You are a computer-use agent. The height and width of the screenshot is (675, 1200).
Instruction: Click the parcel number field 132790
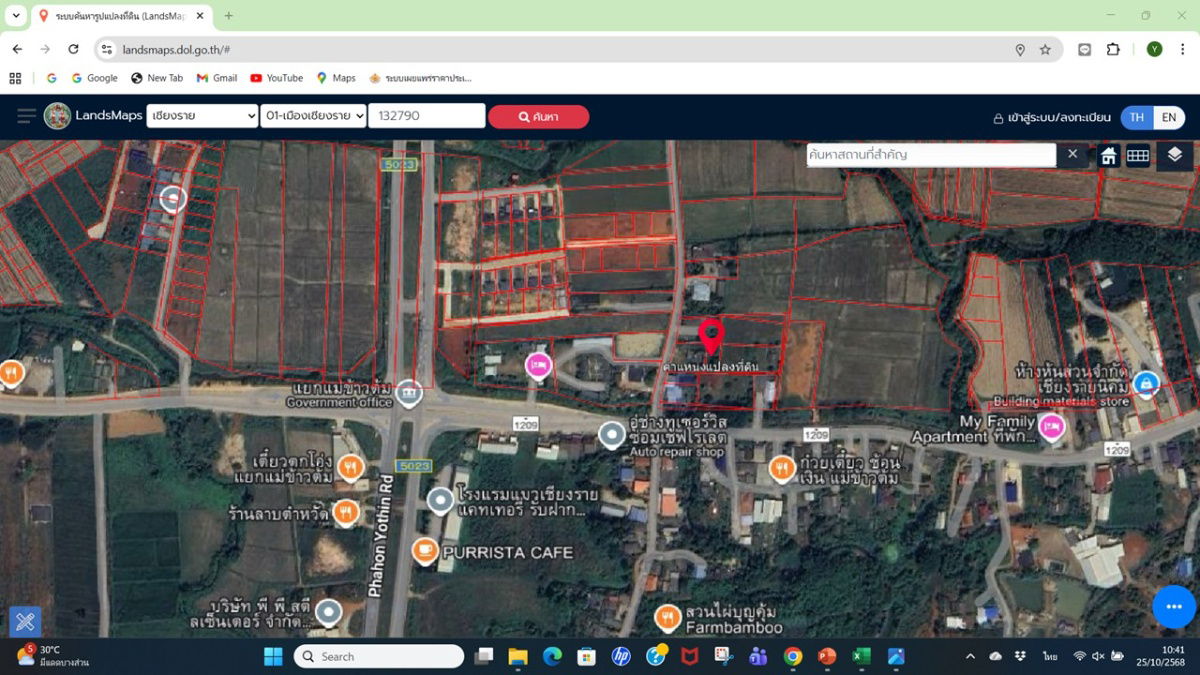(x=426, y=116)
